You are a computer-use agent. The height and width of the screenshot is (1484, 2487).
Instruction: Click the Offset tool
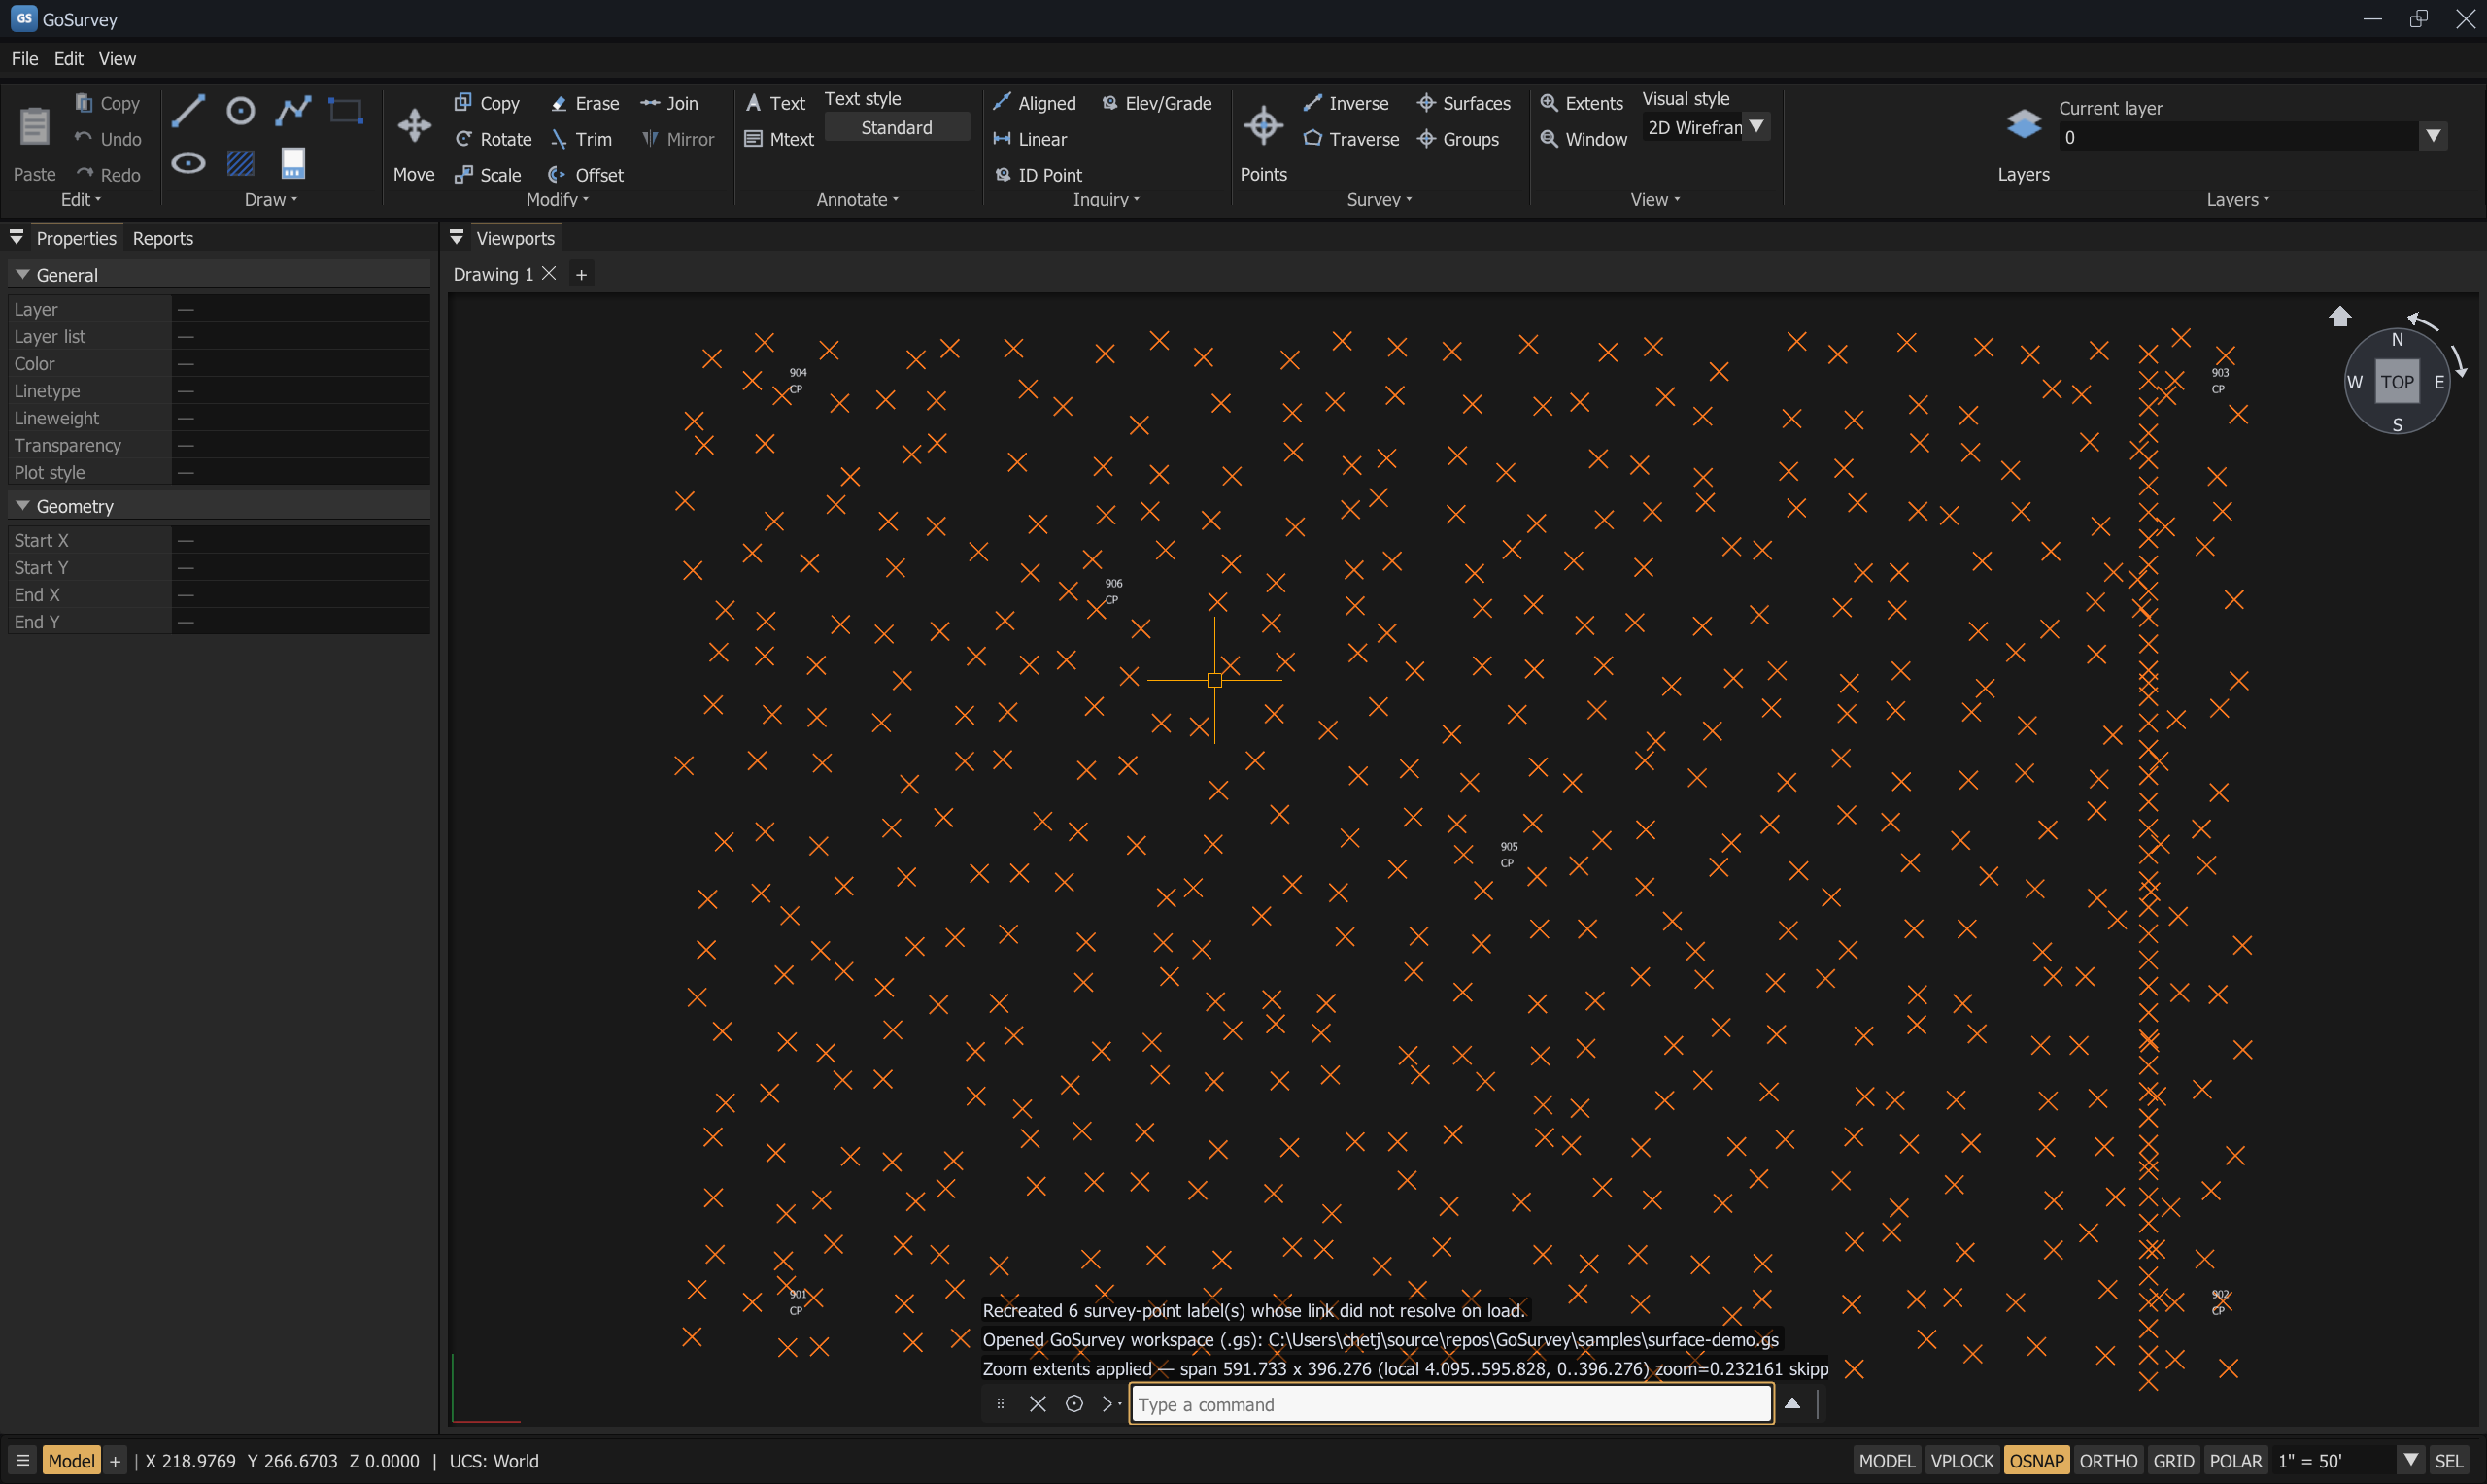[x=586, y=175]
